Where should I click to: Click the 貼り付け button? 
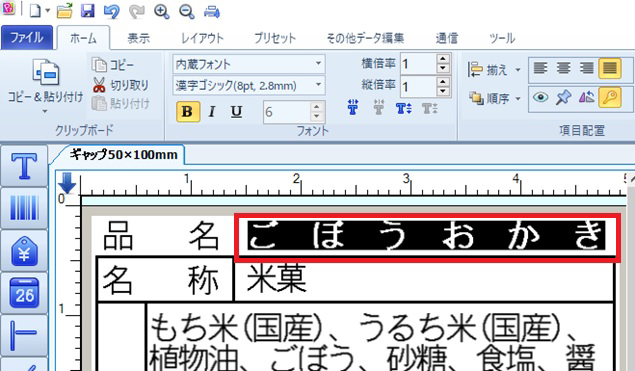tap(120, 104)
